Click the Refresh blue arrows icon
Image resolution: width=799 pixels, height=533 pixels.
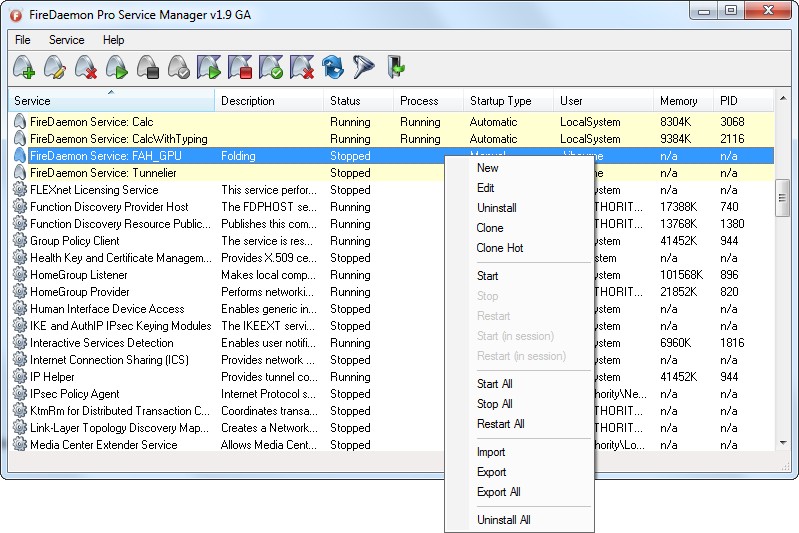coord(333,68)
